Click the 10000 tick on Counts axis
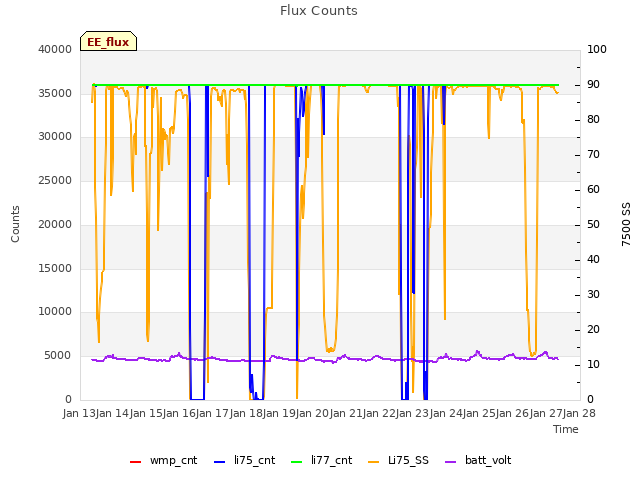Image resolution: width=640 pixels, height=480 pixels. pyautogui.click(x=55, y=312)
